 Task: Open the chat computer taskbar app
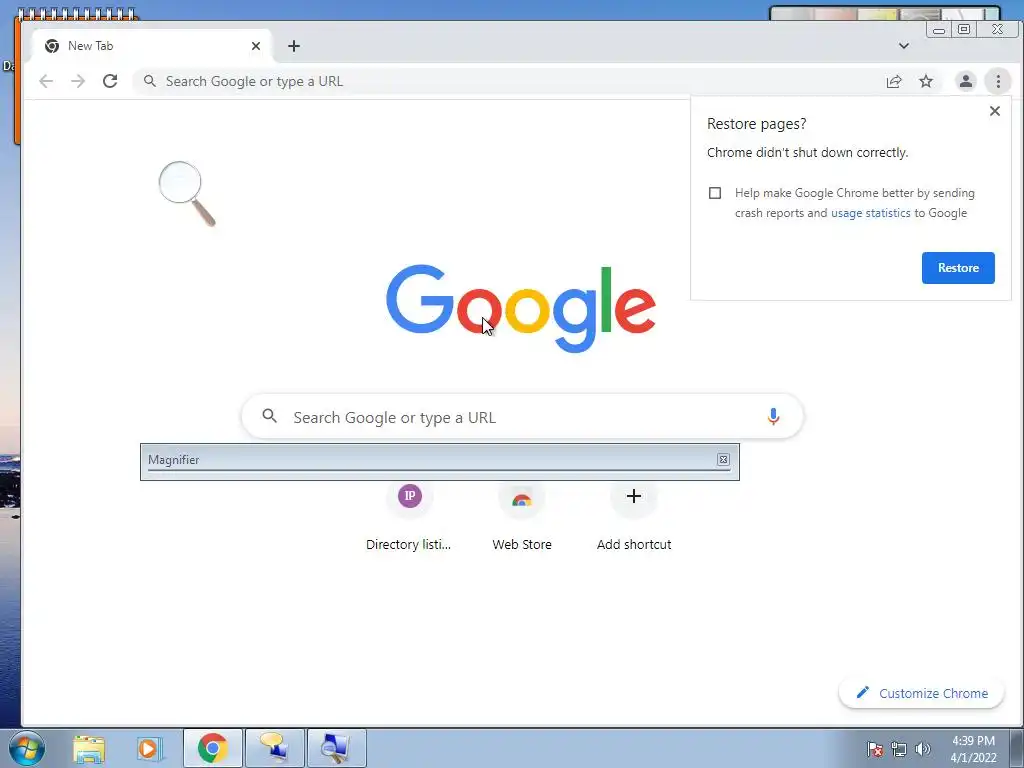click(274, 748)
